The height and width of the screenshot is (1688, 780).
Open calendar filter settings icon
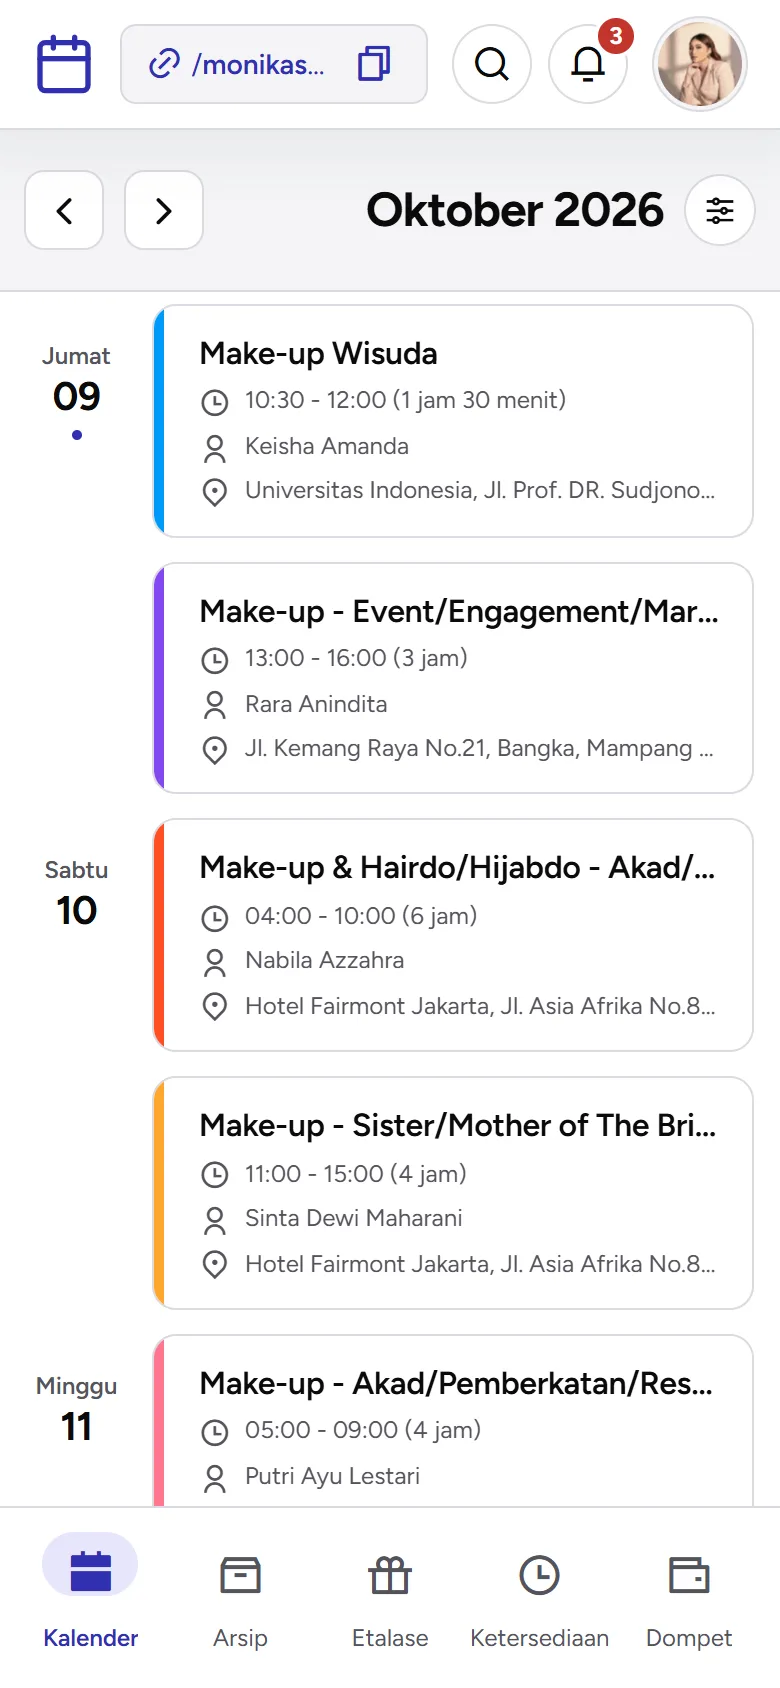720,210
